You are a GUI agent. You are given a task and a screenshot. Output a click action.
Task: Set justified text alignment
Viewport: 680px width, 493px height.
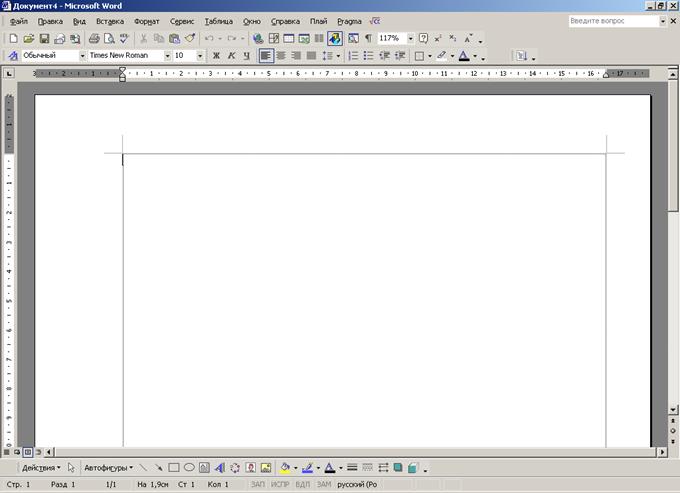pyautogui.click(x=311, y=56)
